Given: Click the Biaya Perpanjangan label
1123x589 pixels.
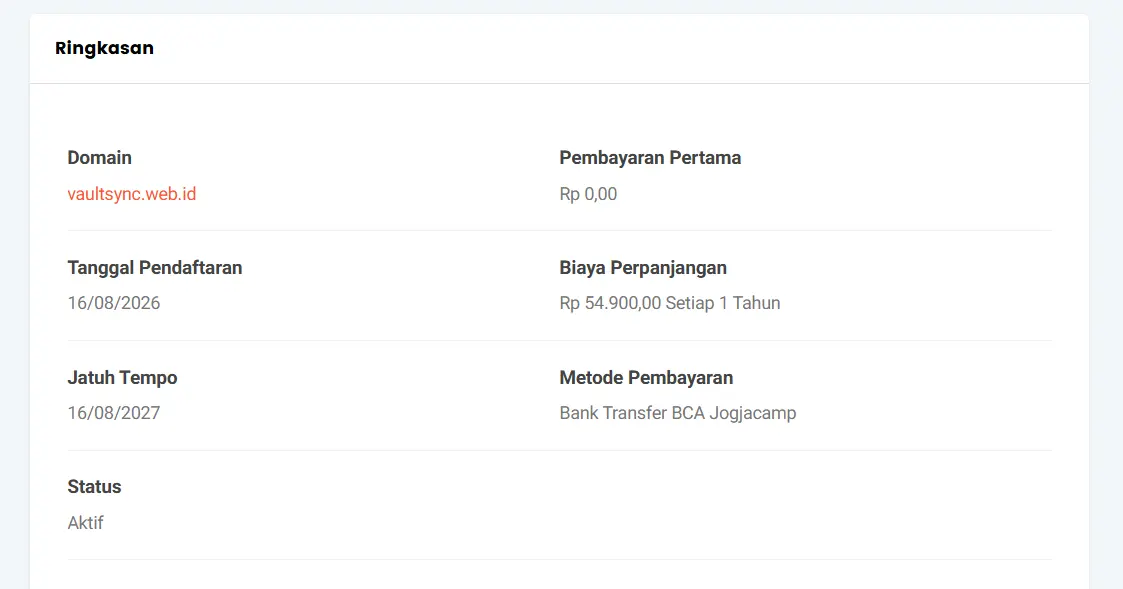Looking at the screenshot, I should pyautogui.click(x=643, y=268).
